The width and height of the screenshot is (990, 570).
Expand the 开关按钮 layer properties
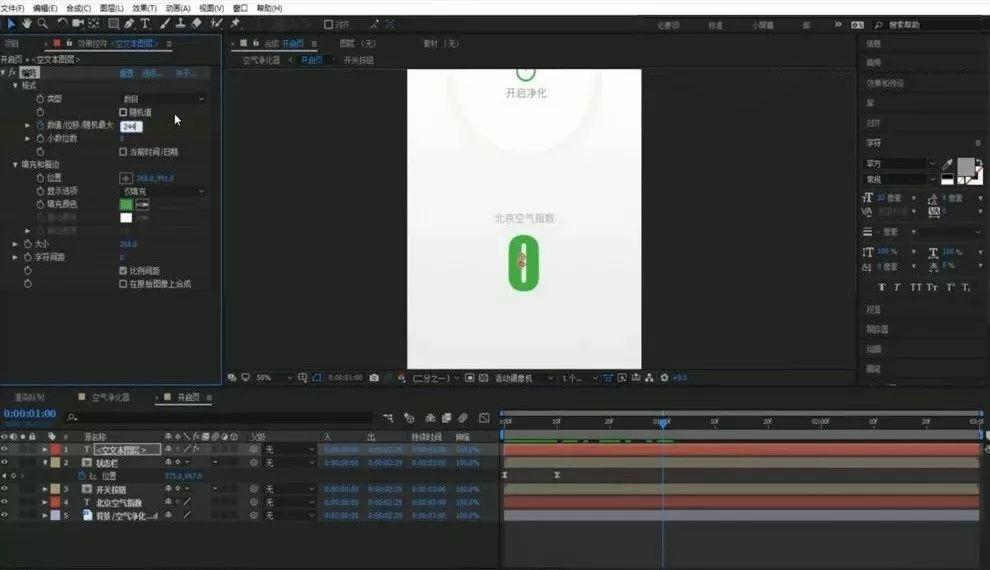coord(45,489)
